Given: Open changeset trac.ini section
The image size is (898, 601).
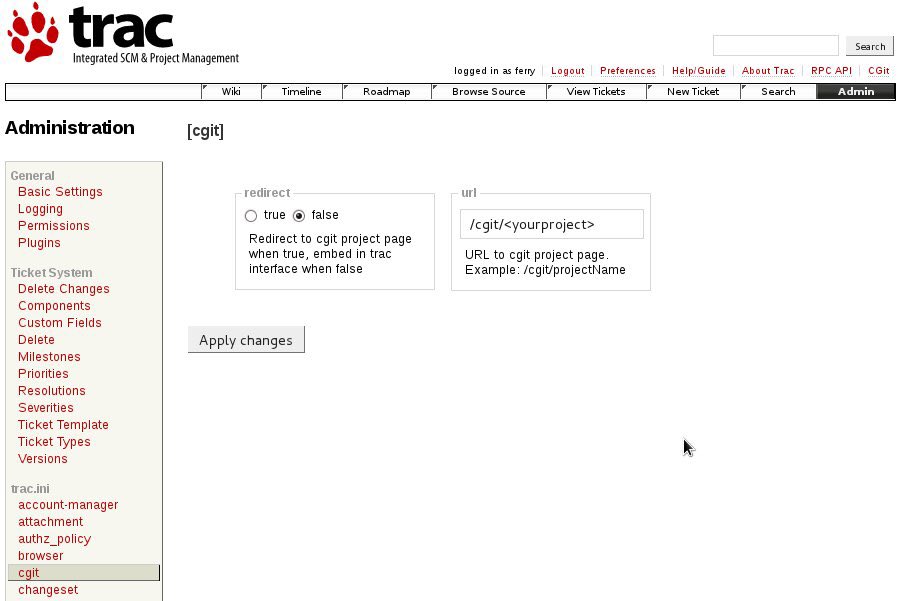Looking at the screenshot, I should [x=48, y=590].
